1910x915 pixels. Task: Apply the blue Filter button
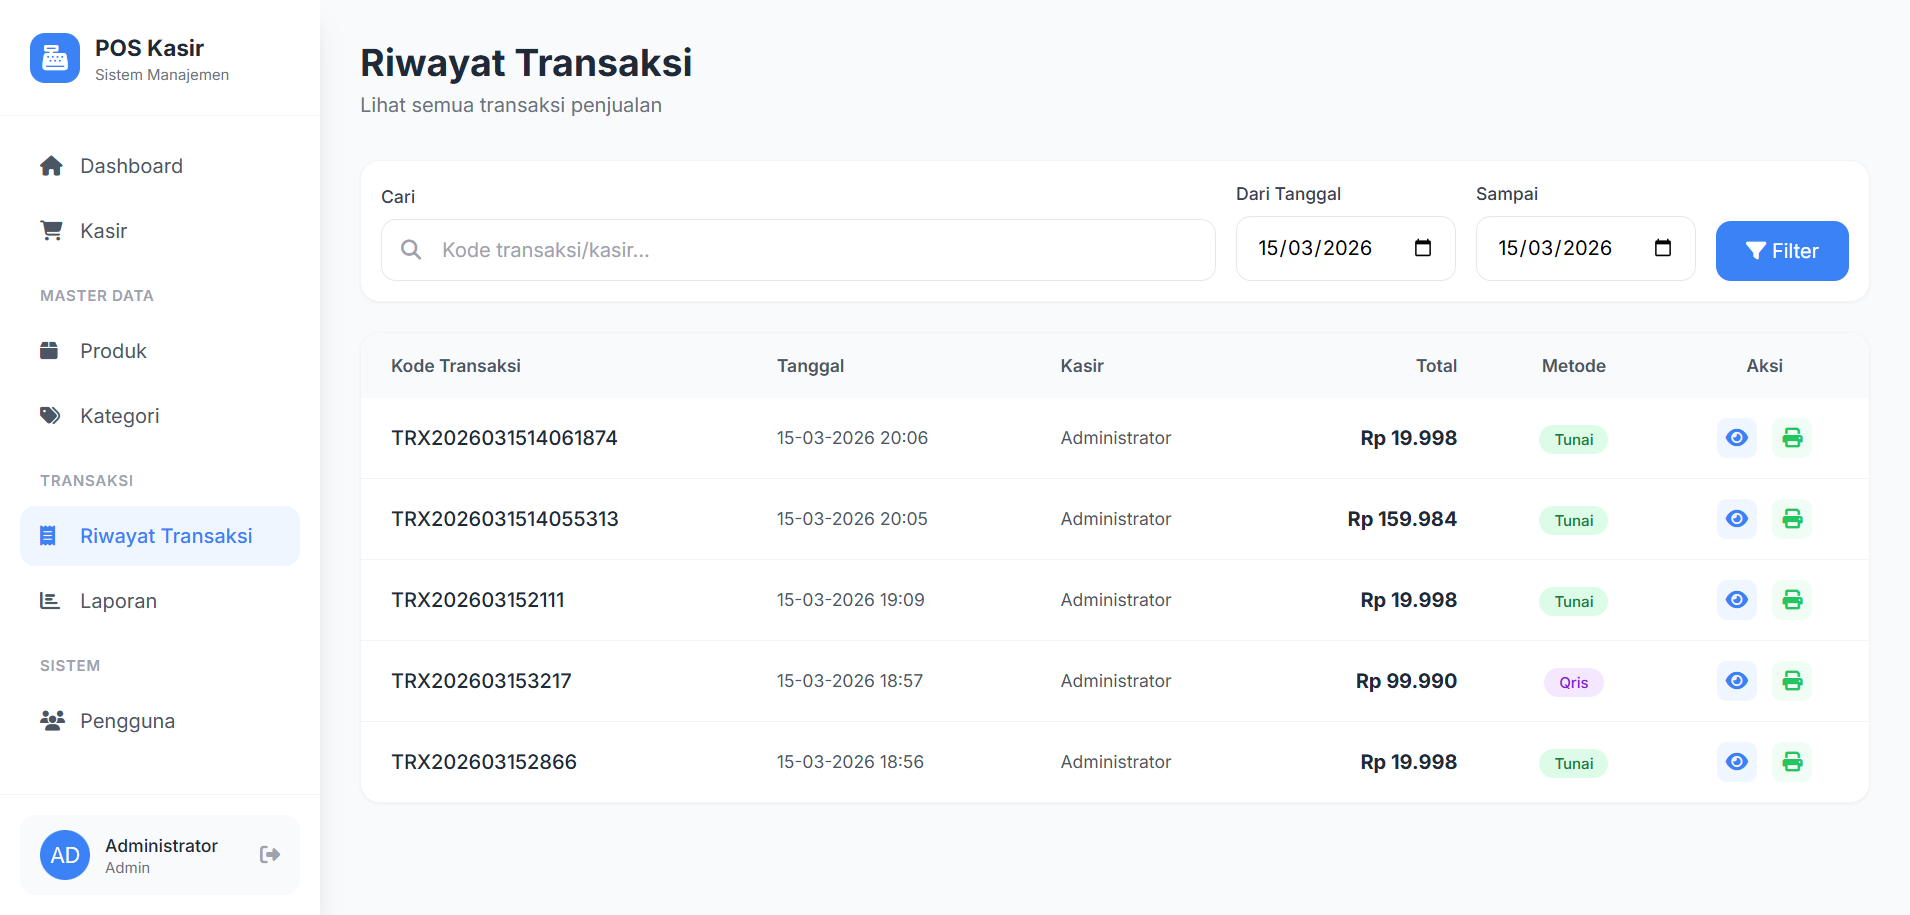point(1781,251)
